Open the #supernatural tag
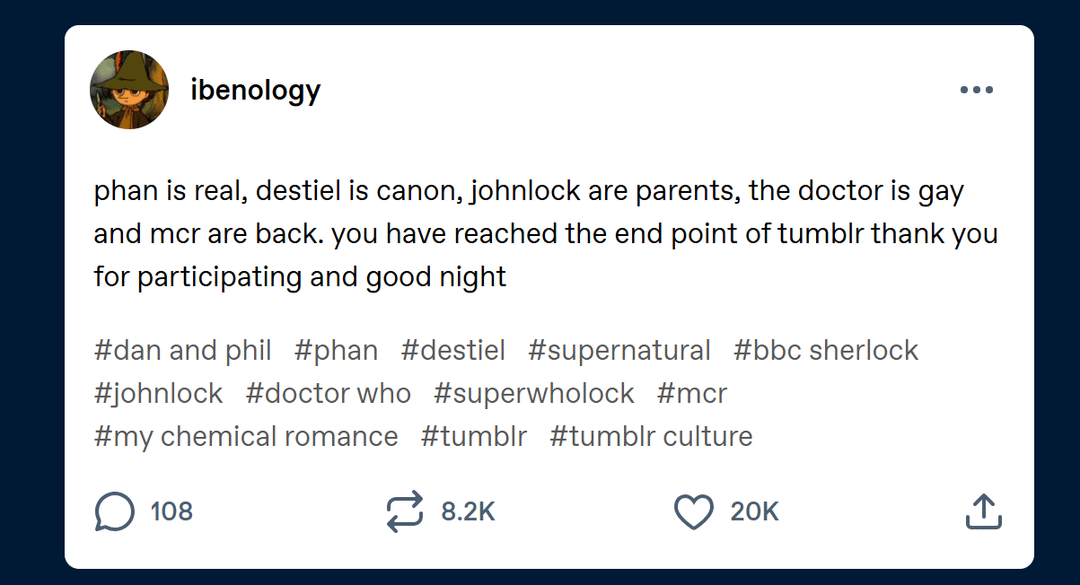 tap(619, 351)
